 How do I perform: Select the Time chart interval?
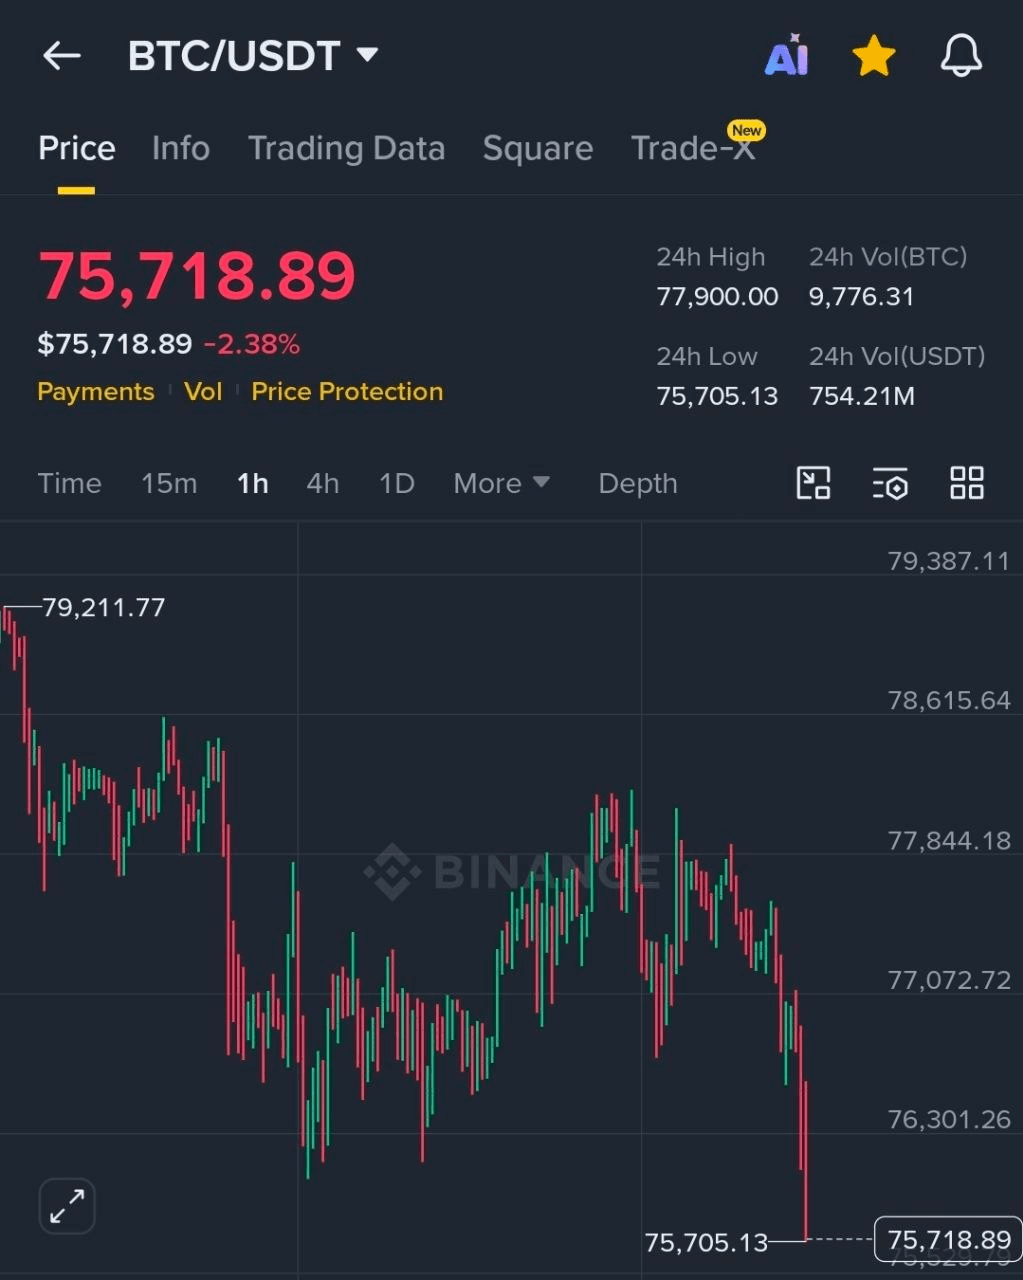(x=69, y=483)
